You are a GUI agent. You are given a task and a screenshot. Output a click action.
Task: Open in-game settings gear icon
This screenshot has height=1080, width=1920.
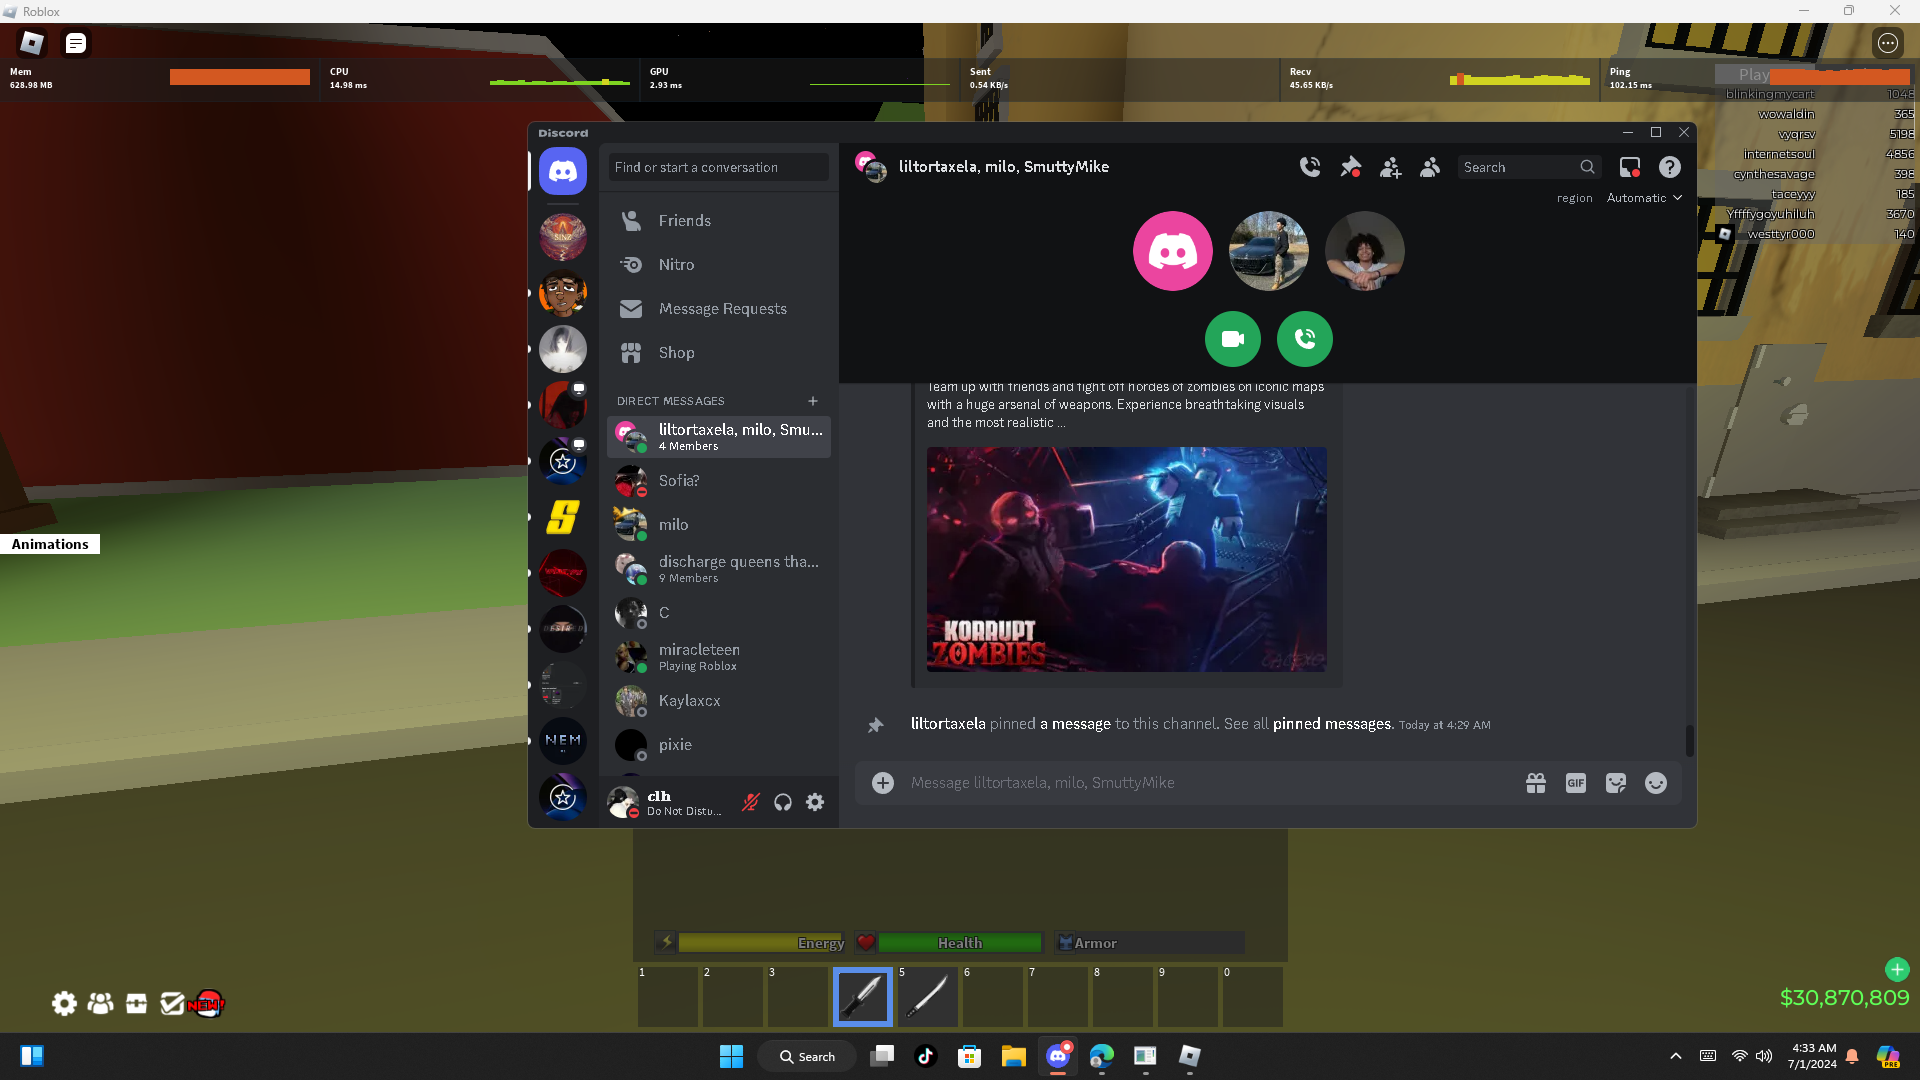click(64, 1003)
